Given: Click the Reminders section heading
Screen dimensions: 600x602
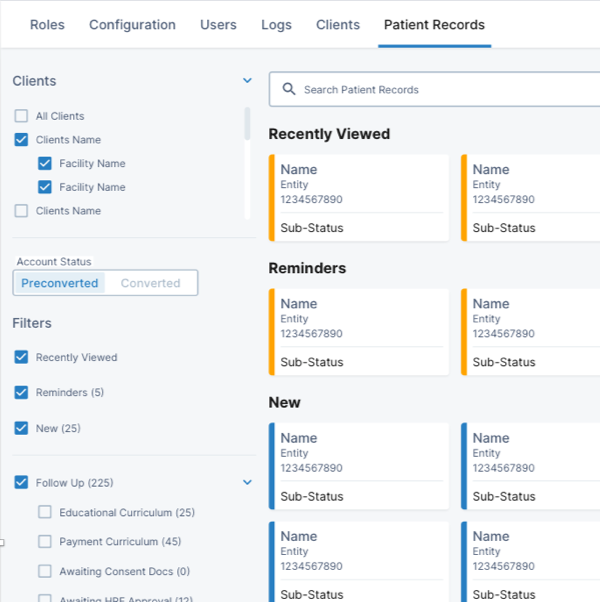Looking at the screenshot, I should pos(307,268).
